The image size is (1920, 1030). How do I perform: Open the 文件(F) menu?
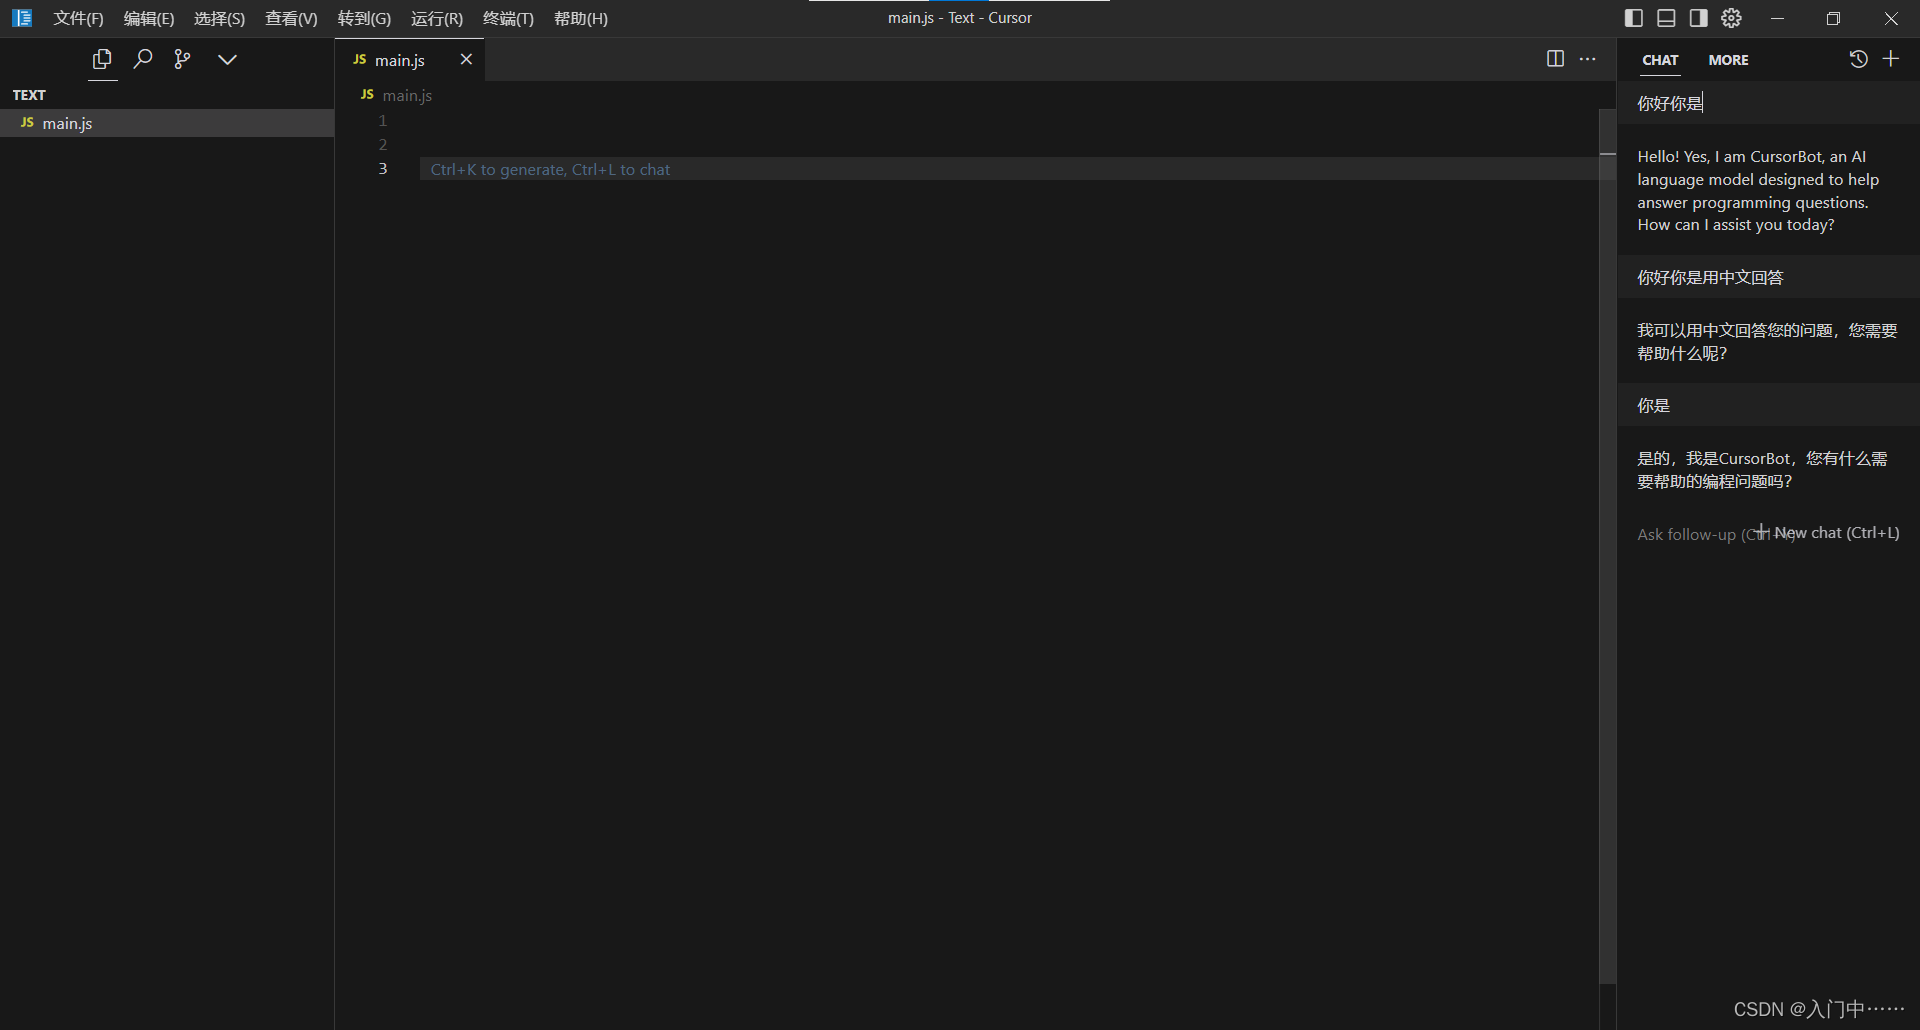click(x=79, y=18)
